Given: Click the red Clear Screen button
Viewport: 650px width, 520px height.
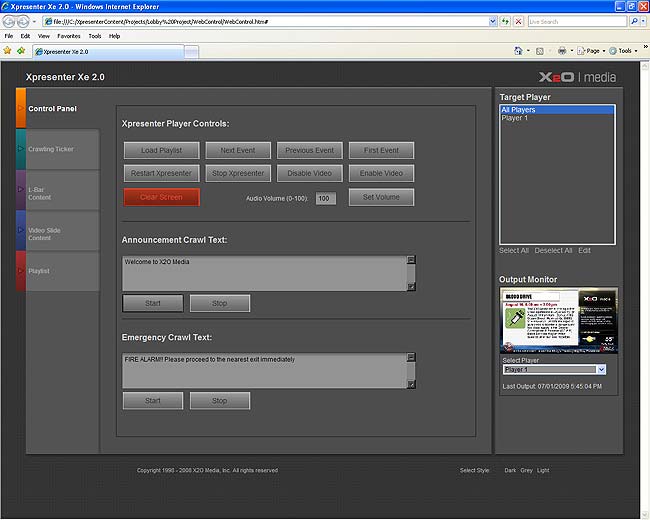Looking at the screenshot, I should [x=161, y=197].
